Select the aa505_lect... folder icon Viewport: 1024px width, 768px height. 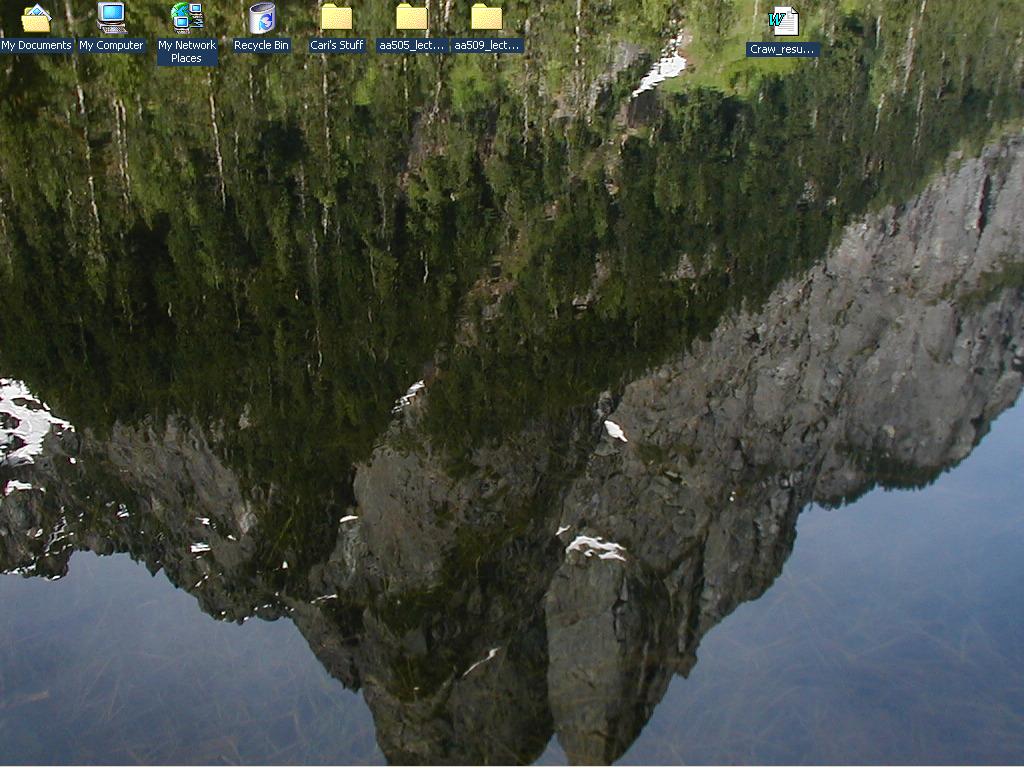[x=412, y=17]
